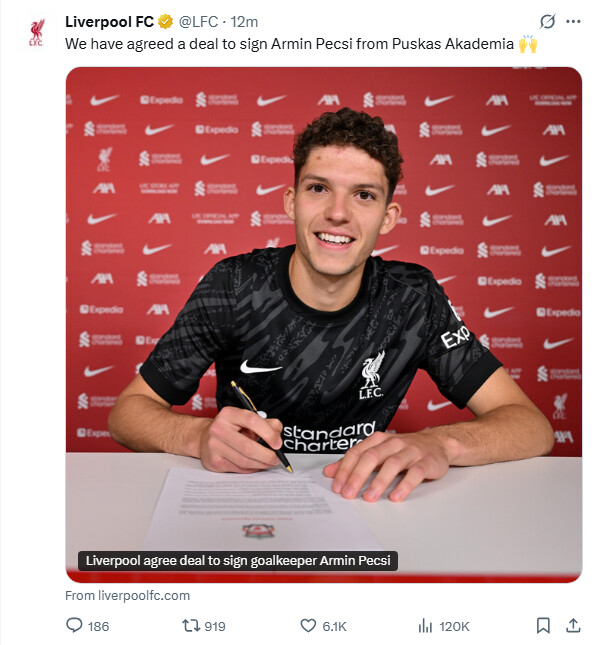Follow the From liverpoolfc.com source link
This screenshot has height=645, width=598.
[127, 596]
